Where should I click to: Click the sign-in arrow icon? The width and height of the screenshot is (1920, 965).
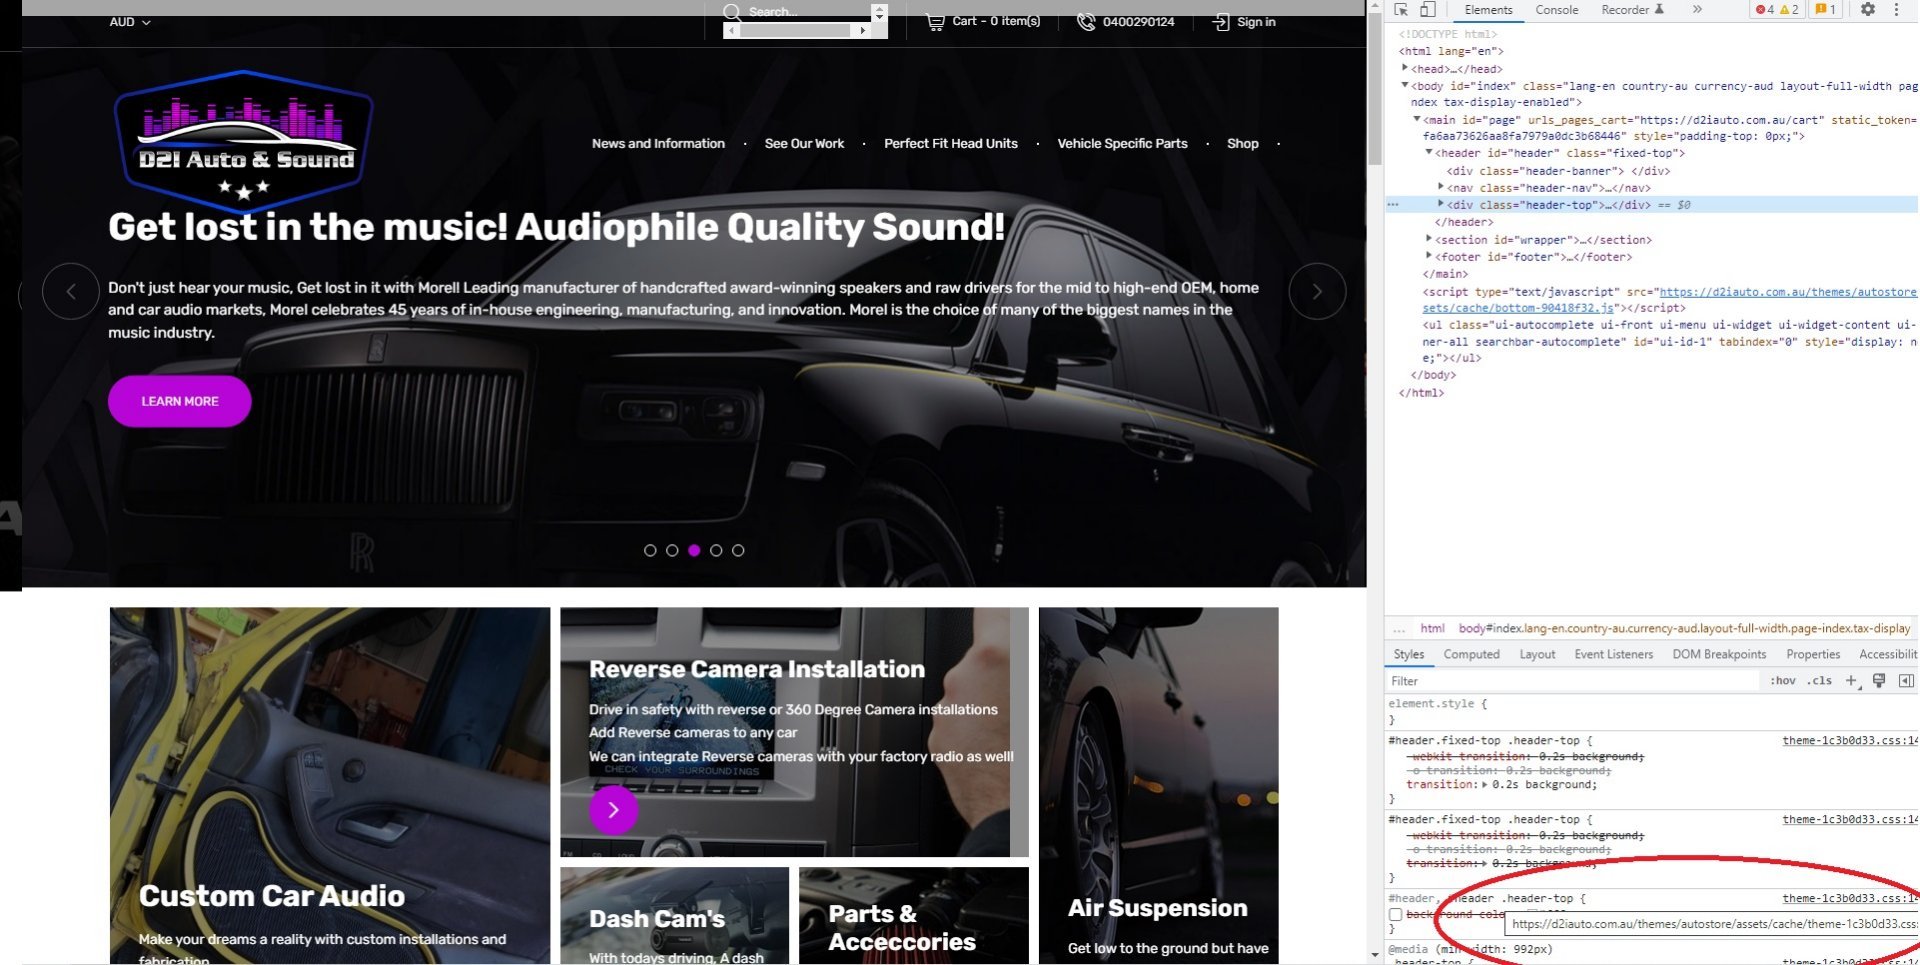click(1221, 22)
